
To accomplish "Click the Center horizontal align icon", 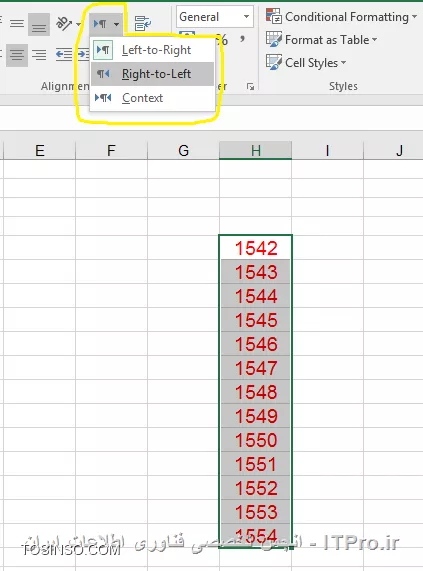I will click(17, 55).
